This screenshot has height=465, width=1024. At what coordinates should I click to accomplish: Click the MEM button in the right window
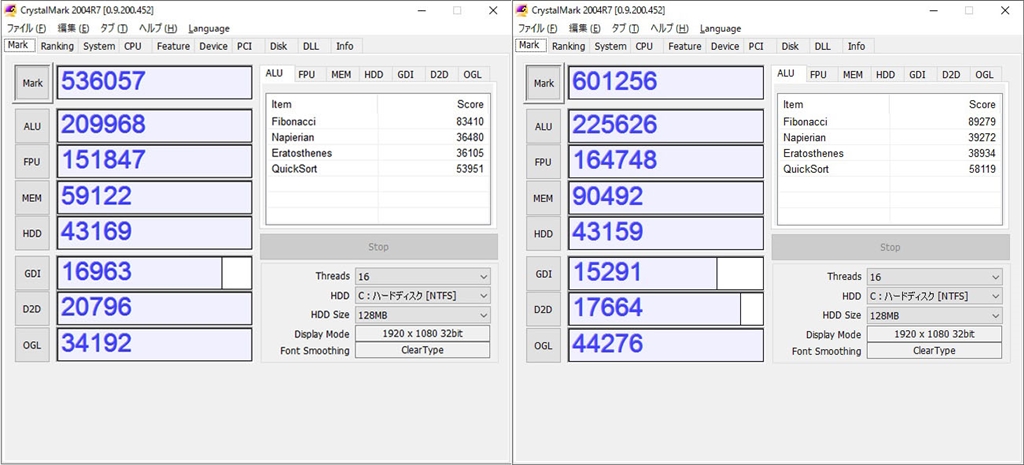point(543,199)
